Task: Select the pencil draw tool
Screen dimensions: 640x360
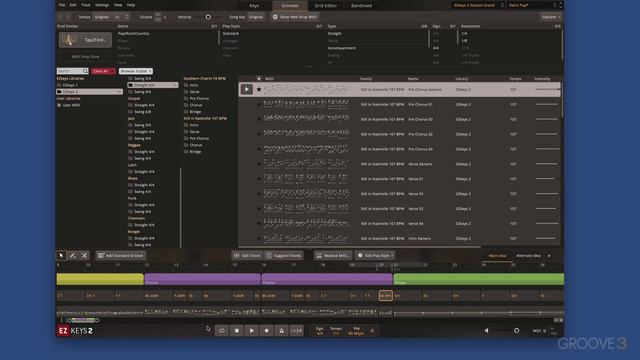Action: click(x=72, y=256)
